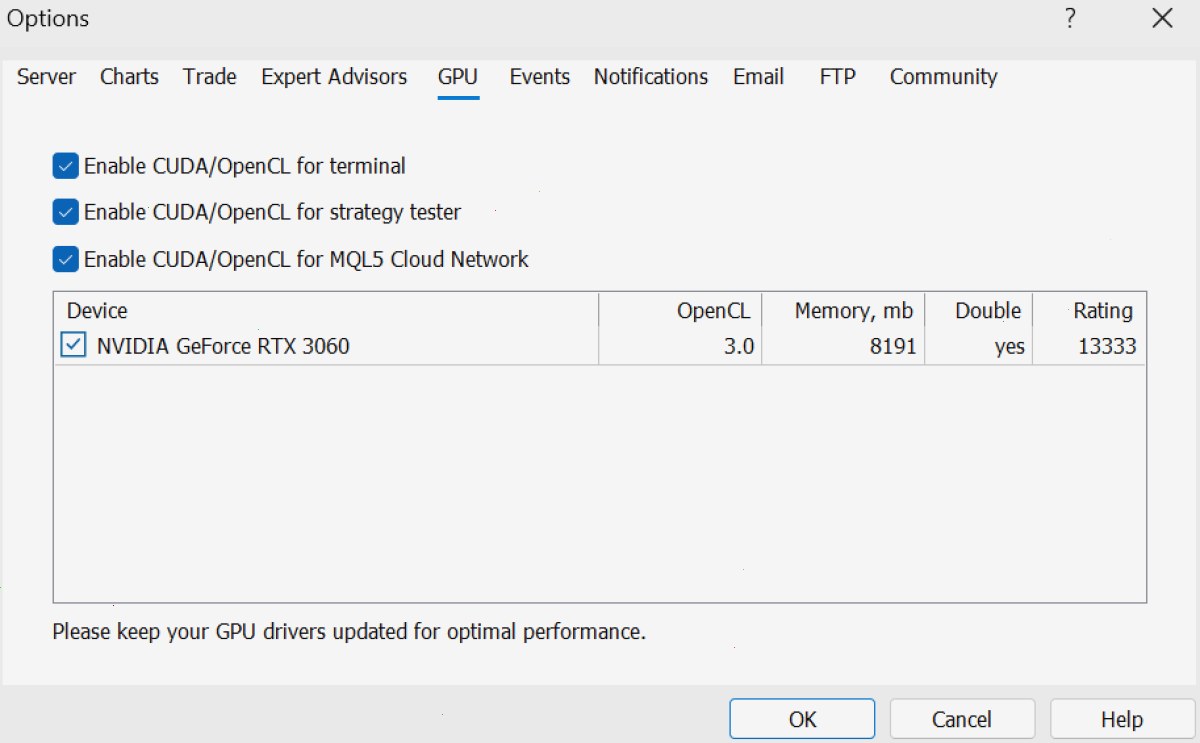Click the help question mark icon
Image resolution: width=1200 pixels, height=743 pixels.
coord(1069,19)
